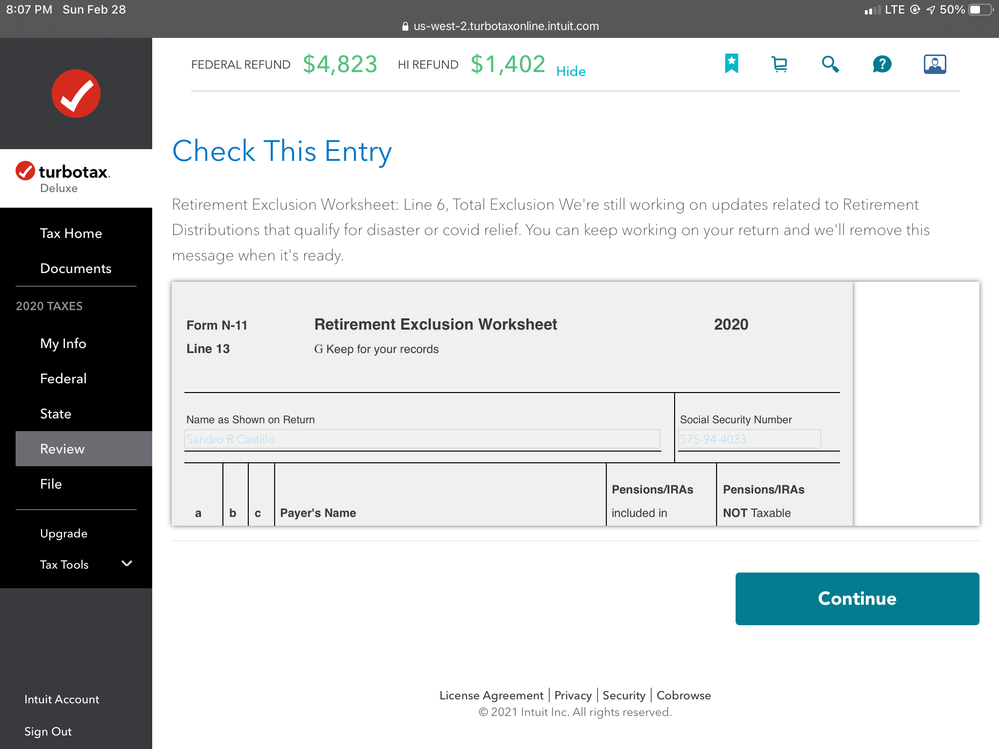Hide the refund amounts
This screenshot has height=749, width=999.
click(571, 71)
